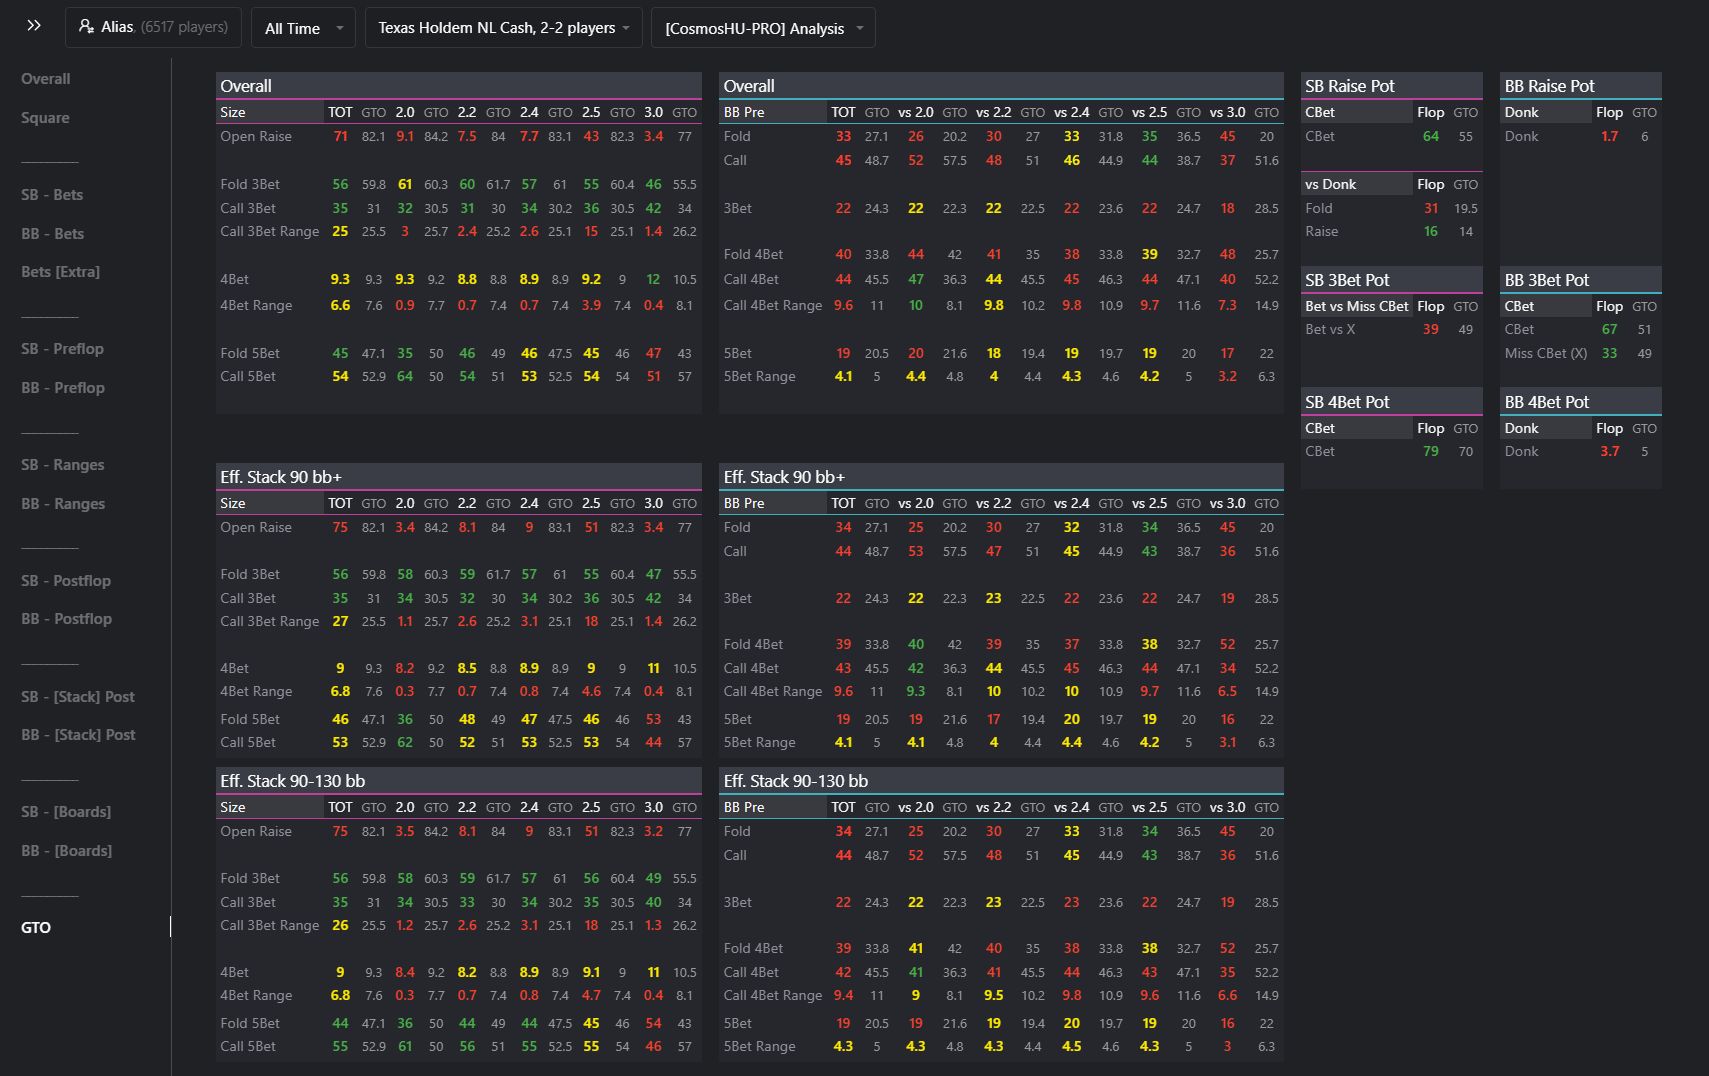Viewport: 1709px width, 1076px height.
Task: Collapse the sidebar with double-chevron icon
Action: pos(34,26)
